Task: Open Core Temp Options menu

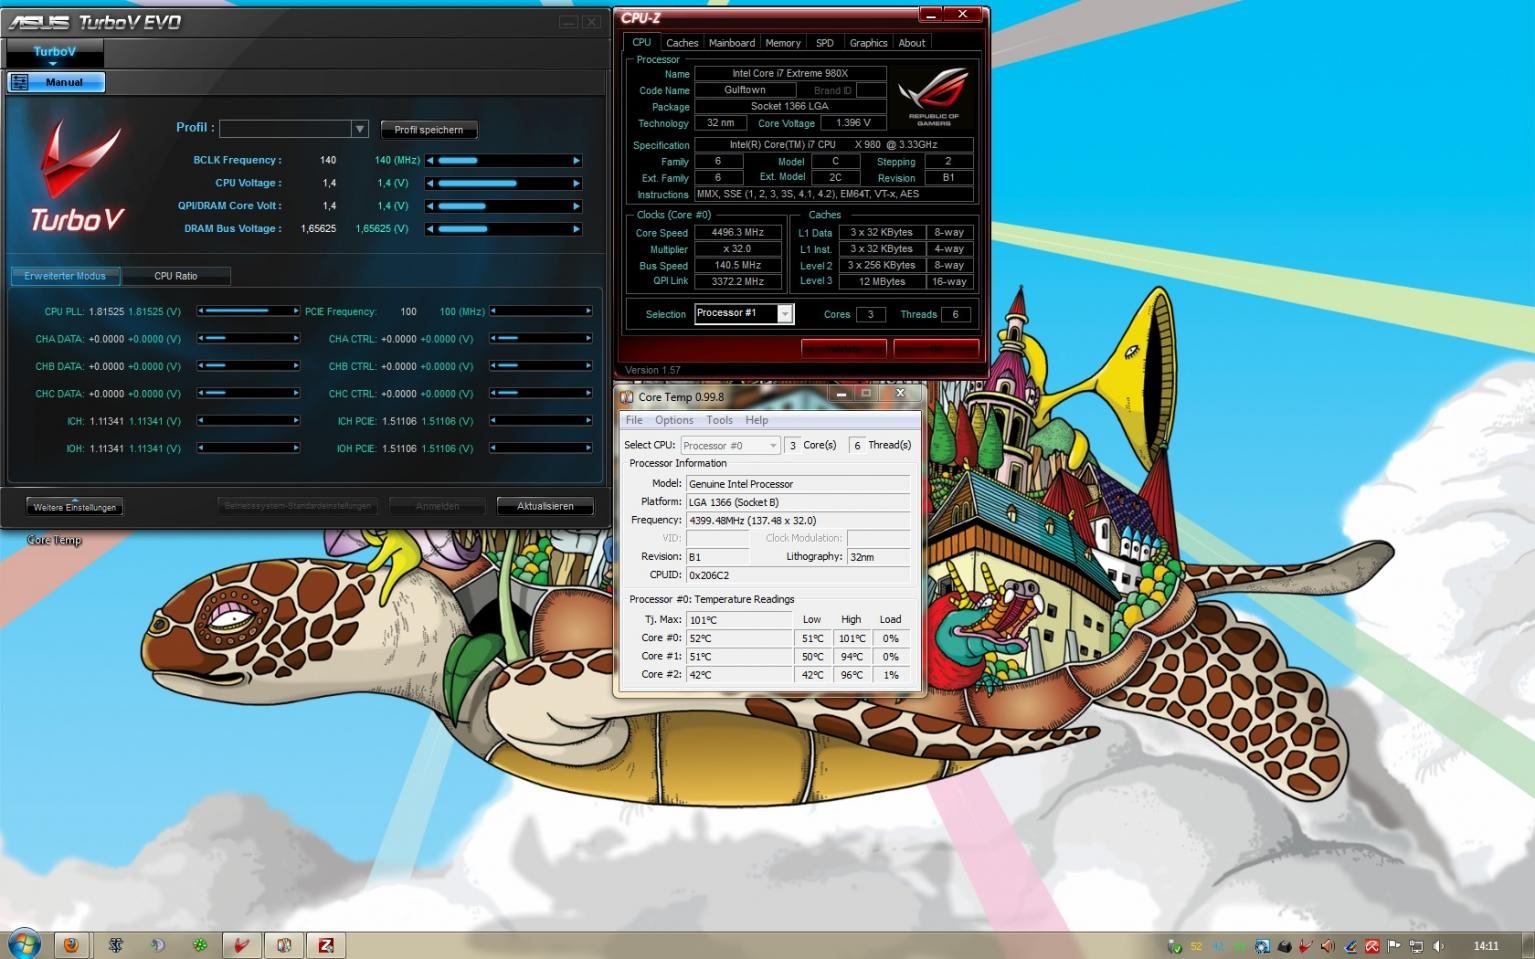Action: point(674,420)
